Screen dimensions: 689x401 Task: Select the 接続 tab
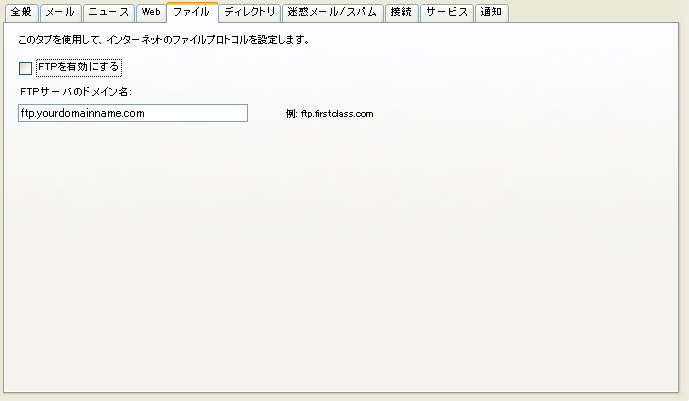click(401, 13)
